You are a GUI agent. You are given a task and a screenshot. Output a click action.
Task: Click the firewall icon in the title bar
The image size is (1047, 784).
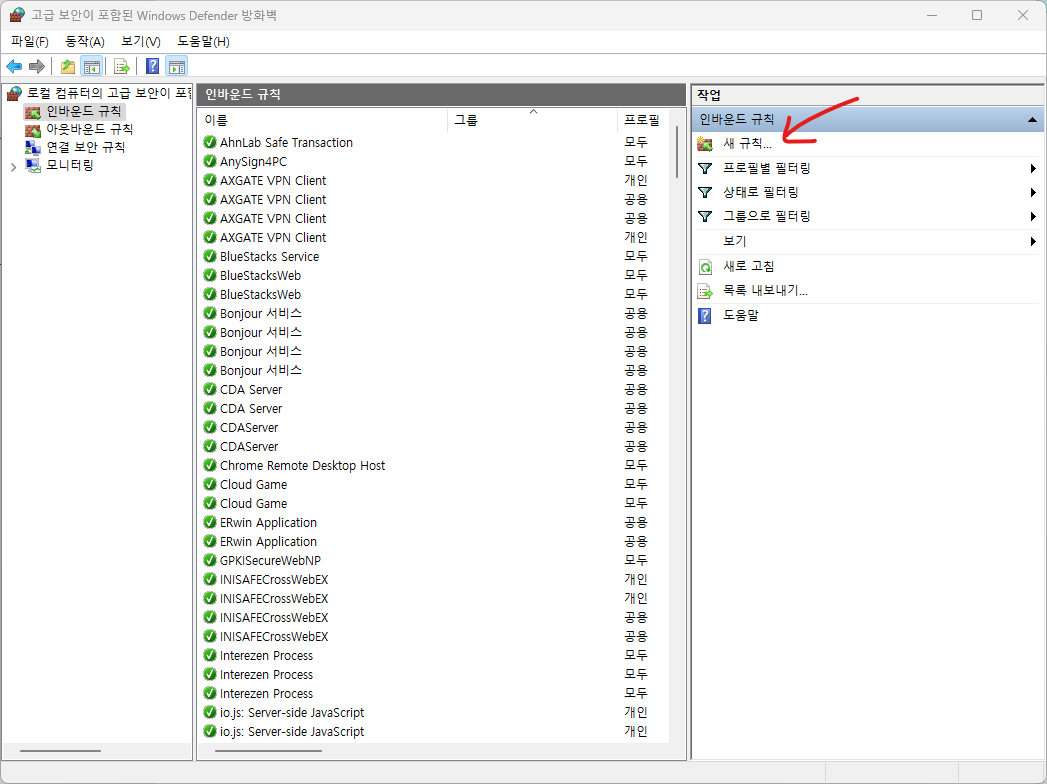[17, 15]
